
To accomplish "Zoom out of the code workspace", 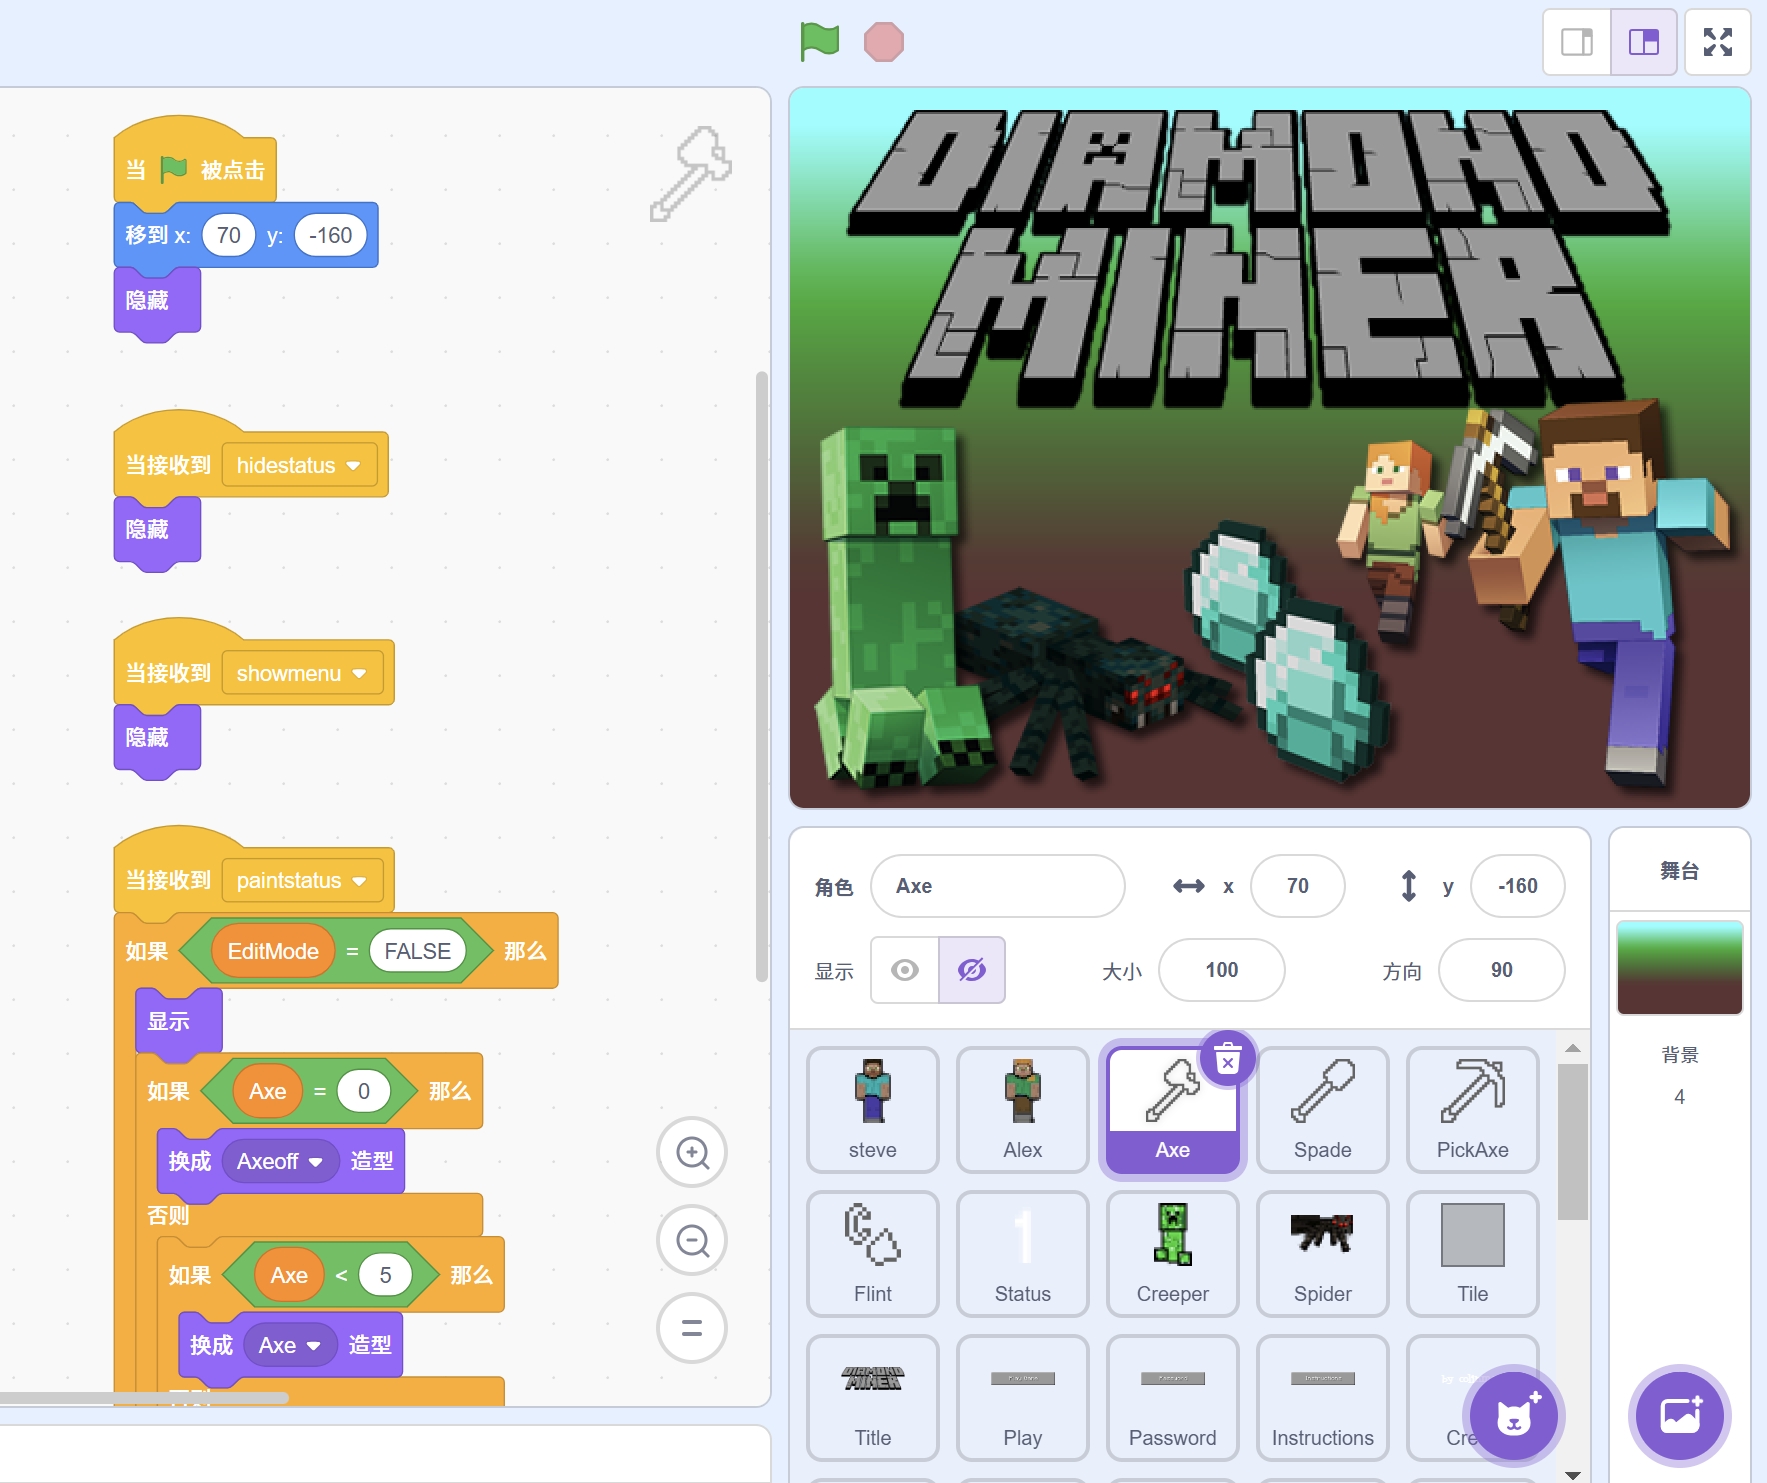I will (x=691, y=1240).
